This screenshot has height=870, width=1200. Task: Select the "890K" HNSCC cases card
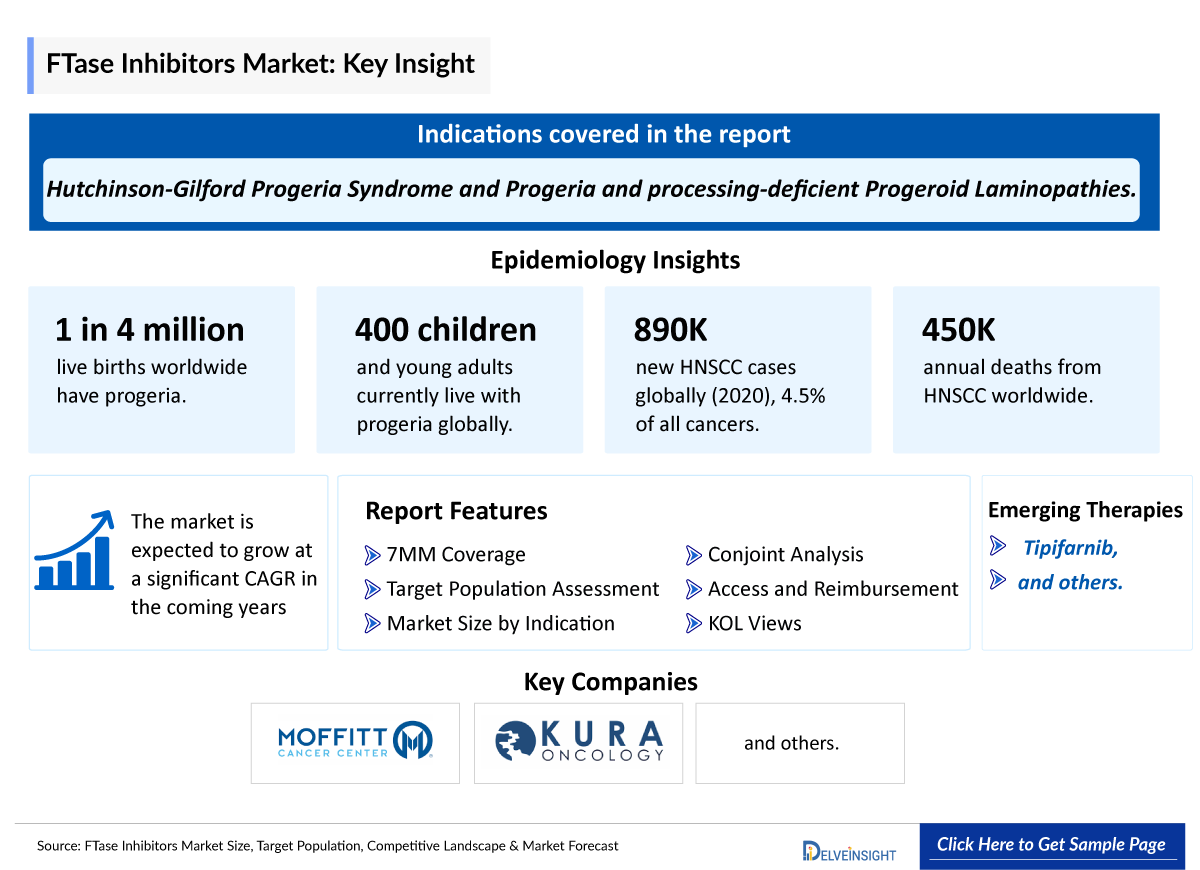[x=737, y=369]
